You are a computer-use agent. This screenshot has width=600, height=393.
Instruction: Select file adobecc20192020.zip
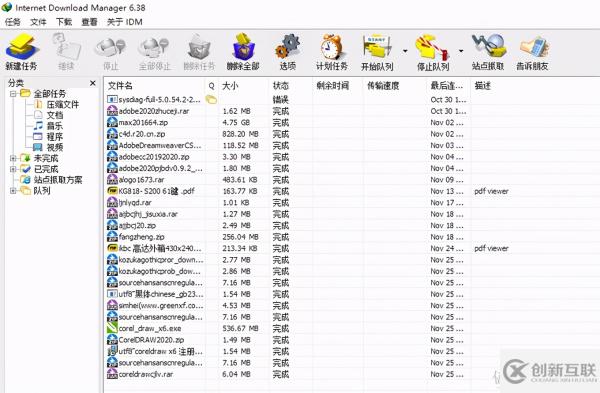pos(154,157)
